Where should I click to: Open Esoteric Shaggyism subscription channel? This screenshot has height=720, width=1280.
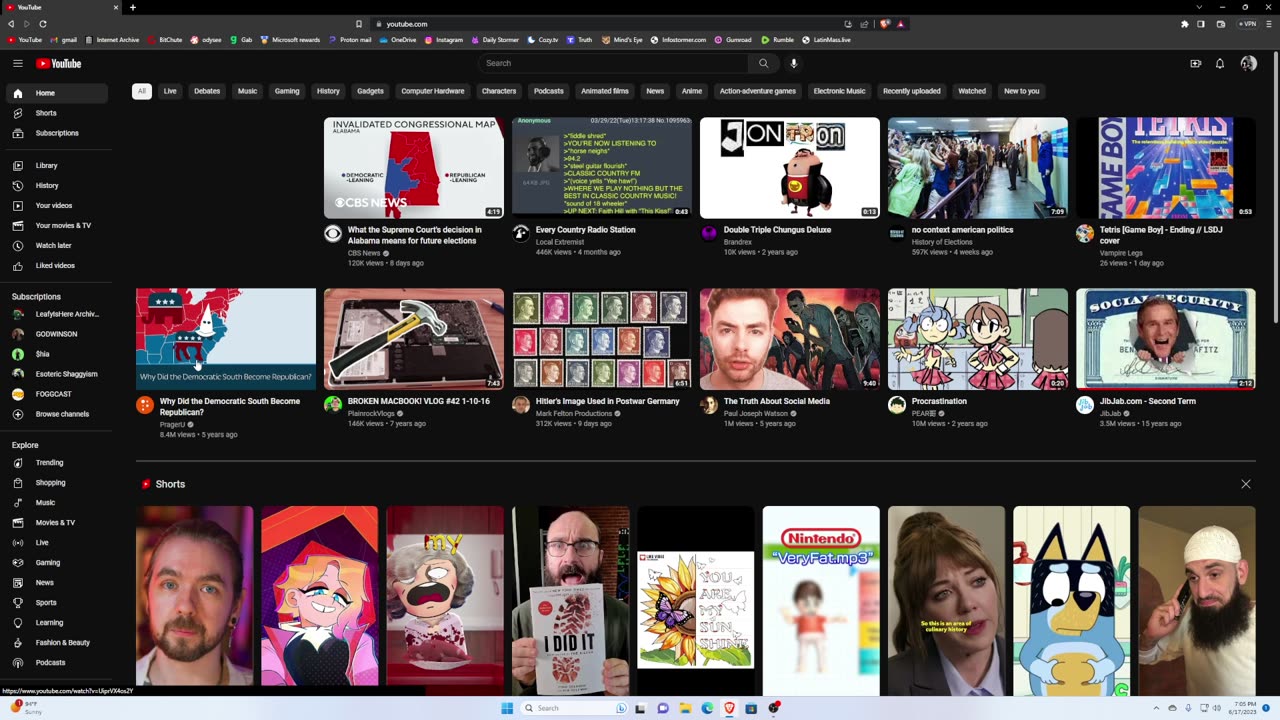(56, 374)
